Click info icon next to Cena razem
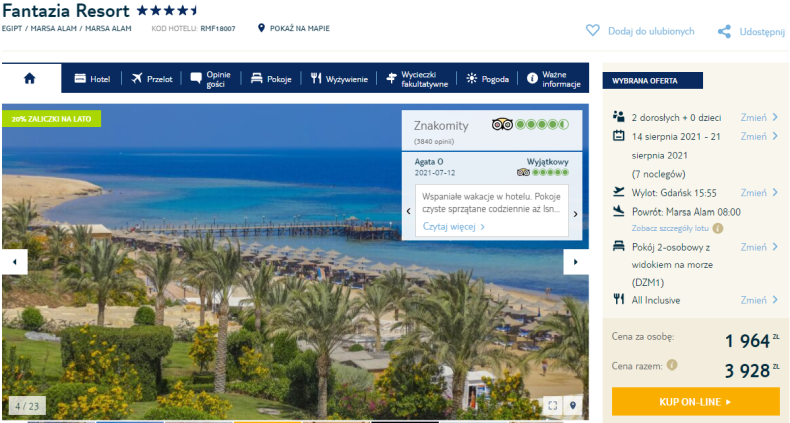 tap(672, 365)
